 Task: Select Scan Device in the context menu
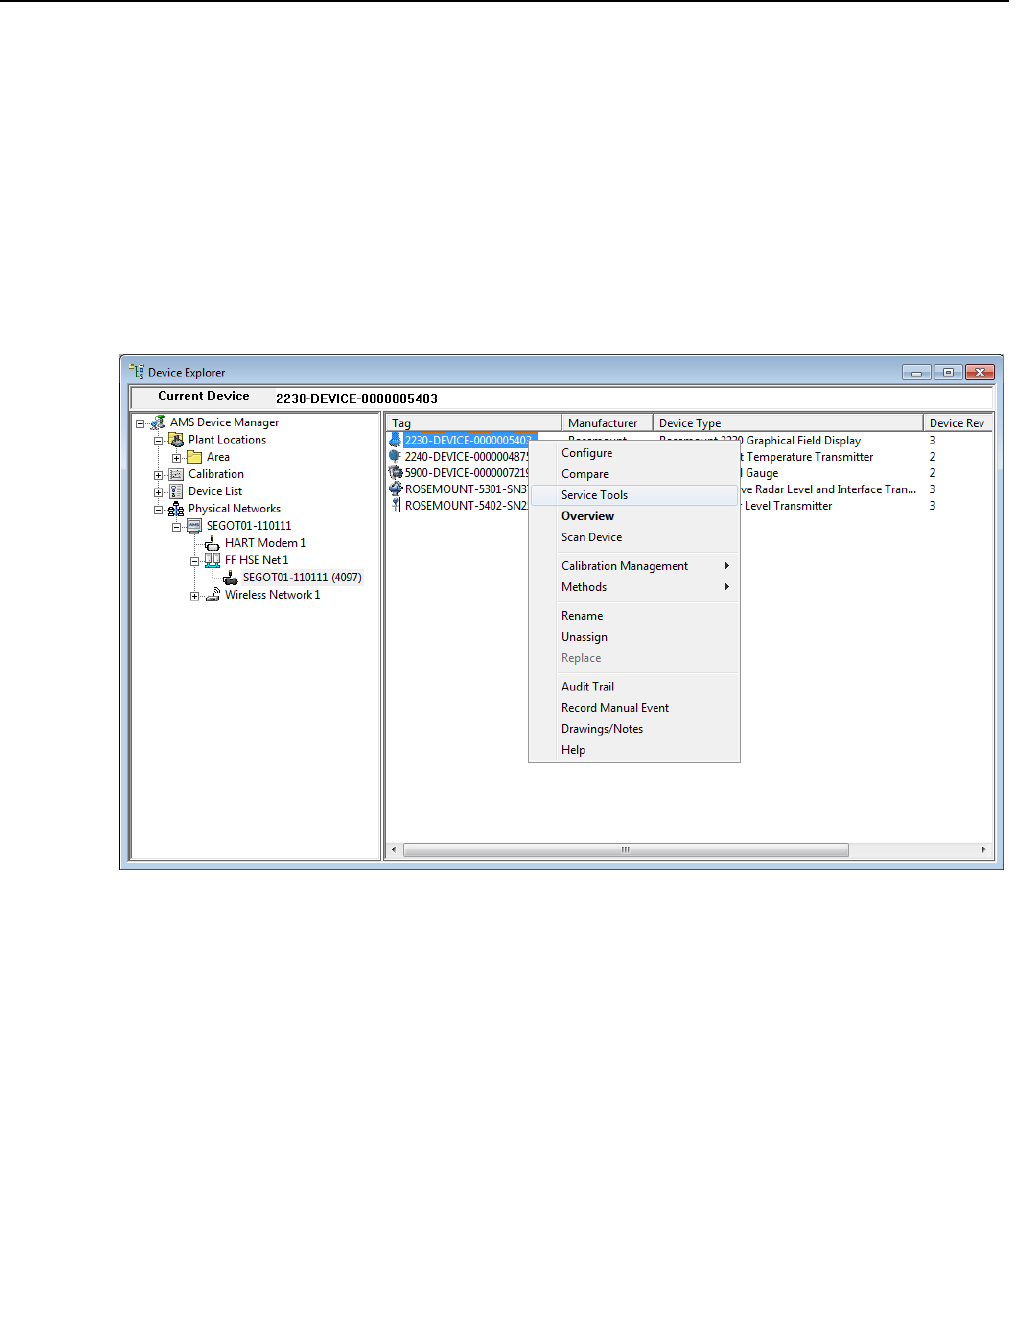click(x=635, y=537)
